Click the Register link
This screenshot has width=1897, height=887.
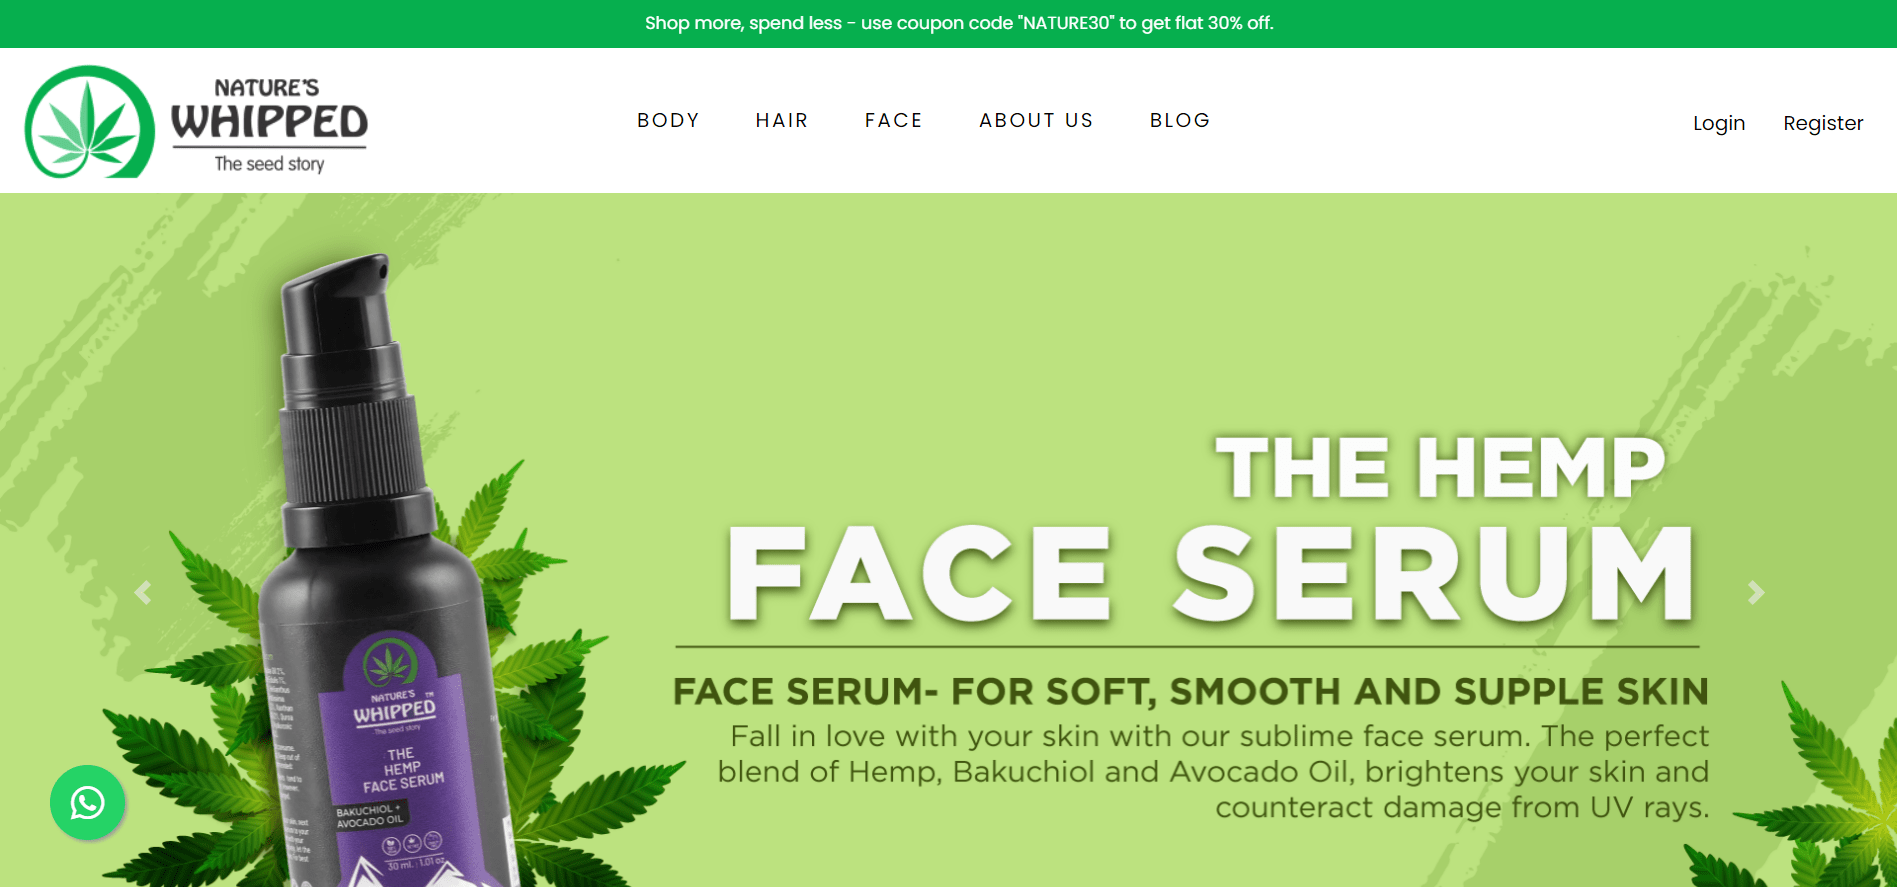pyautogui.click(x=1823, y=123)
